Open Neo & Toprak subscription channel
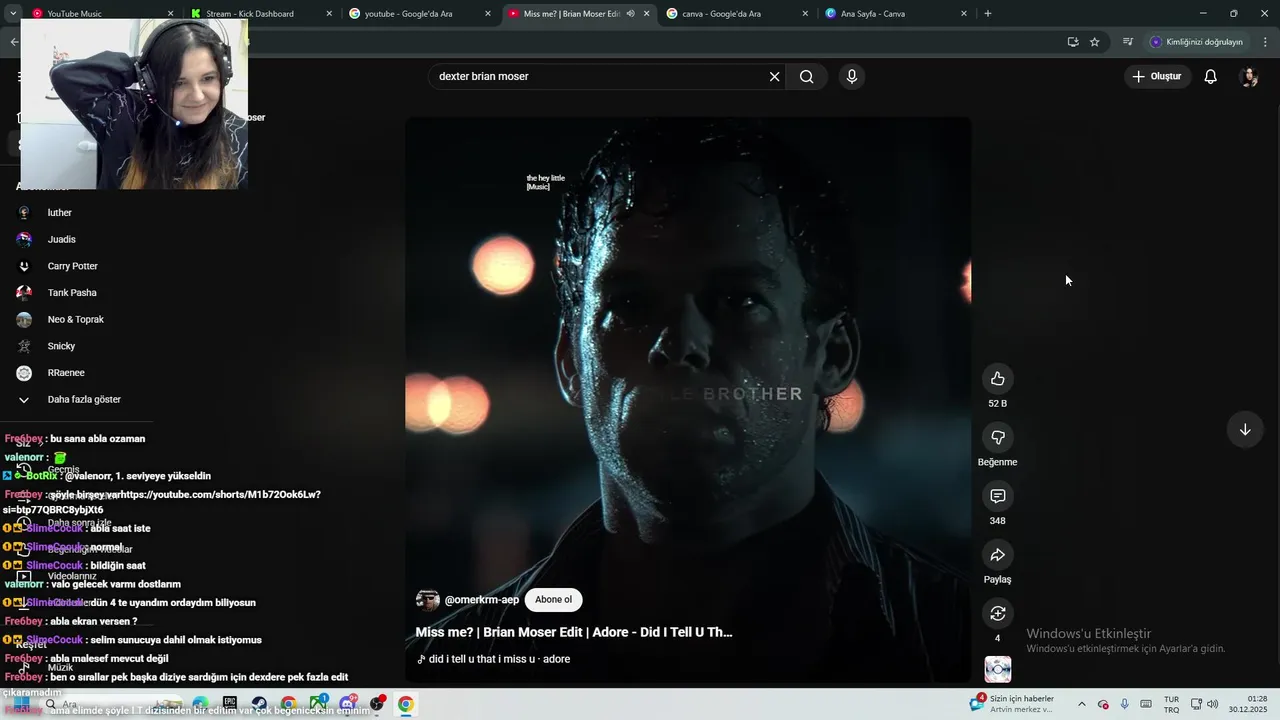The width and height of the screenshot is (1280, 720). (77, 320)
